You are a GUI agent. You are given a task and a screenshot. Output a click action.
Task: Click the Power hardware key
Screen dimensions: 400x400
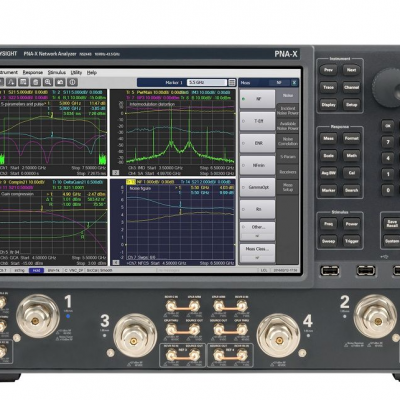(x=351, y=224)
